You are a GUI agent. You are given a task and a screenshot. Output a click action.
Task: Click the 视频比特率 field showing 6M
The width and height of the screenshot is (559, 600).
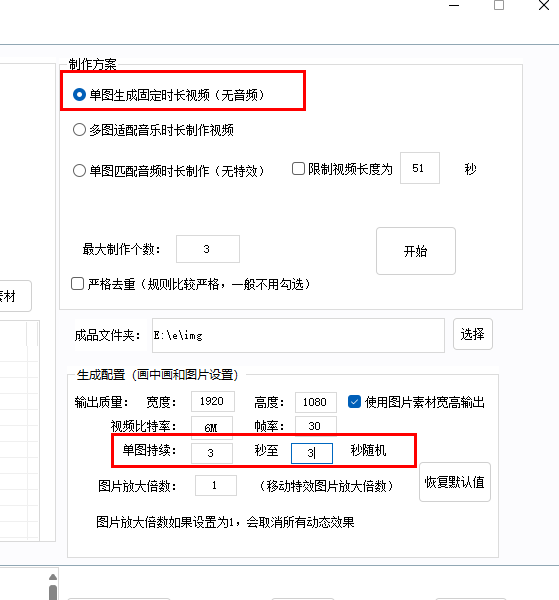pos(212,427)
